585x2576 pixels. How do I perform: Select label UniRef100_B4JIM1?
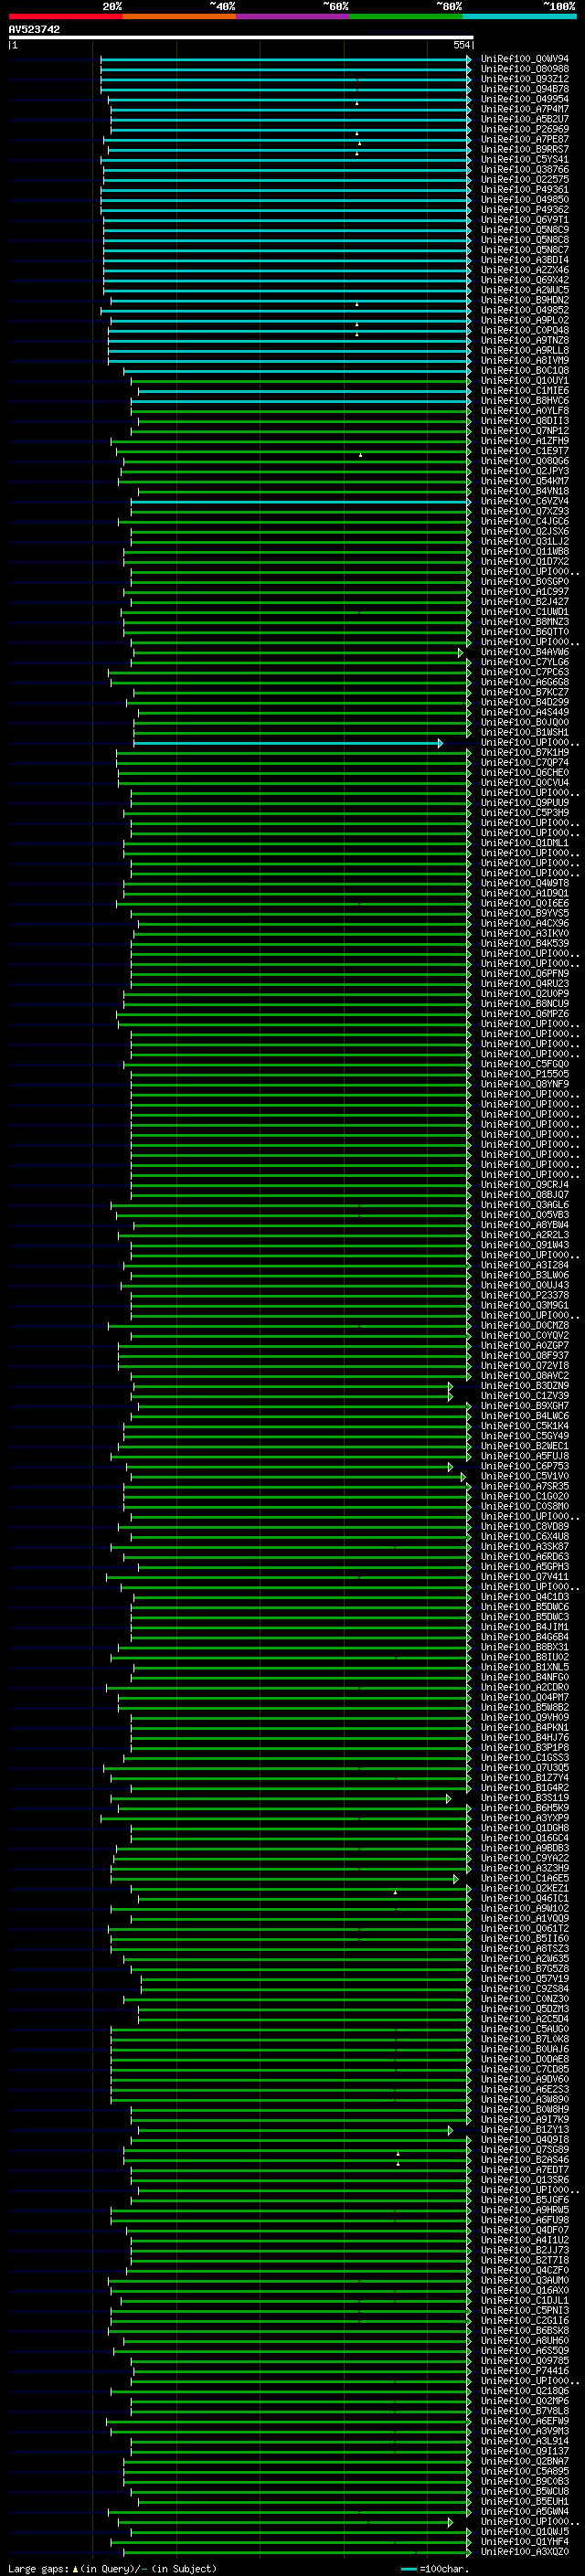coord(525,1626)
